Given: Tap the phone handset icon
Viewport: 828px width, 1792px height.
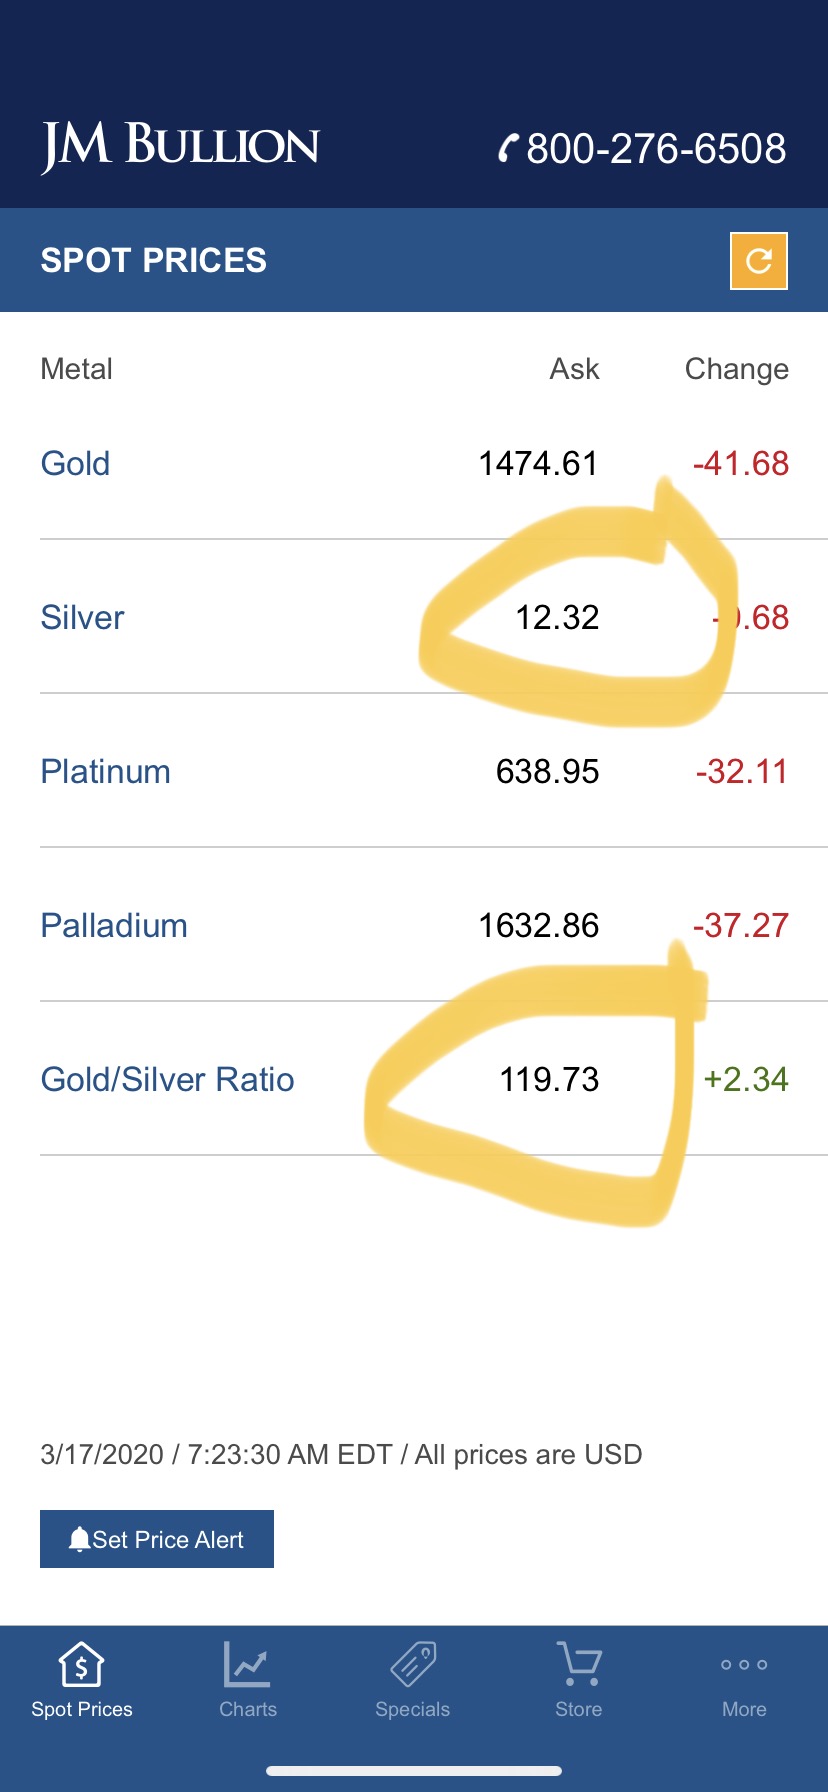Looking at the screenshot, I should tap(509, 149).
